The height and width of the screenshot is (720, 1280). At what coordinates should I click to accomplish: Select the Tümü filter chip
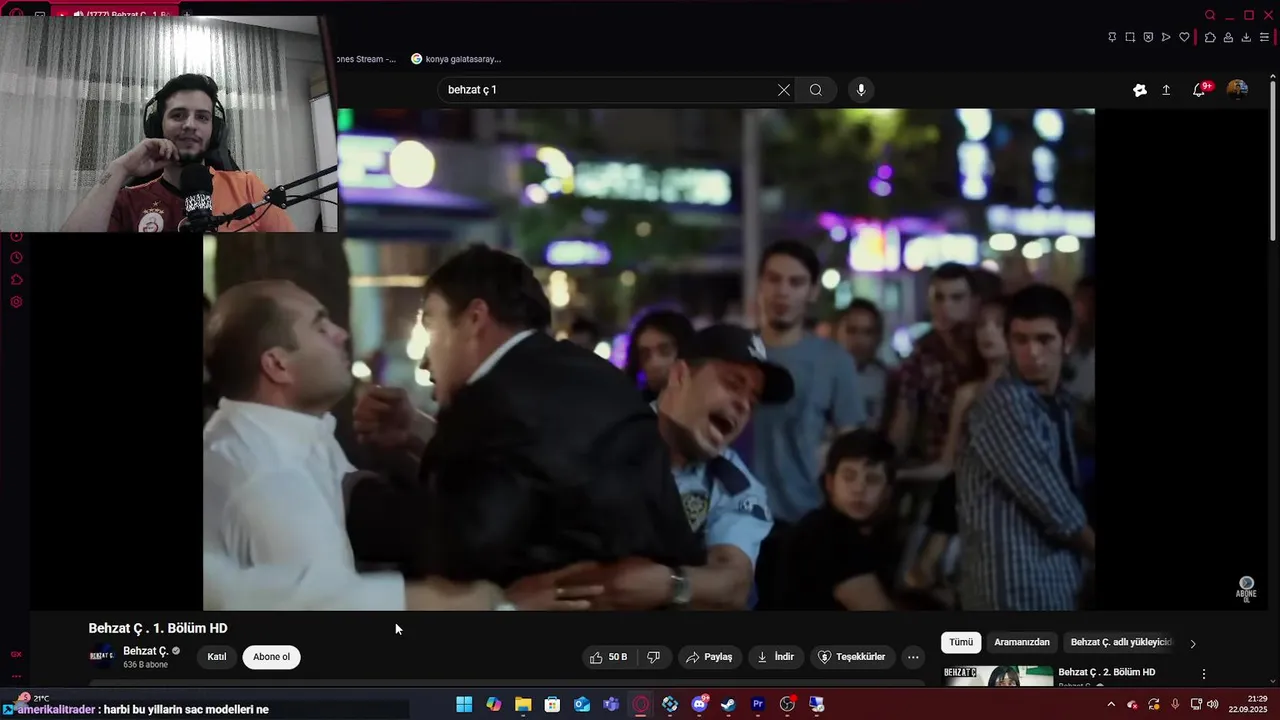961,642
